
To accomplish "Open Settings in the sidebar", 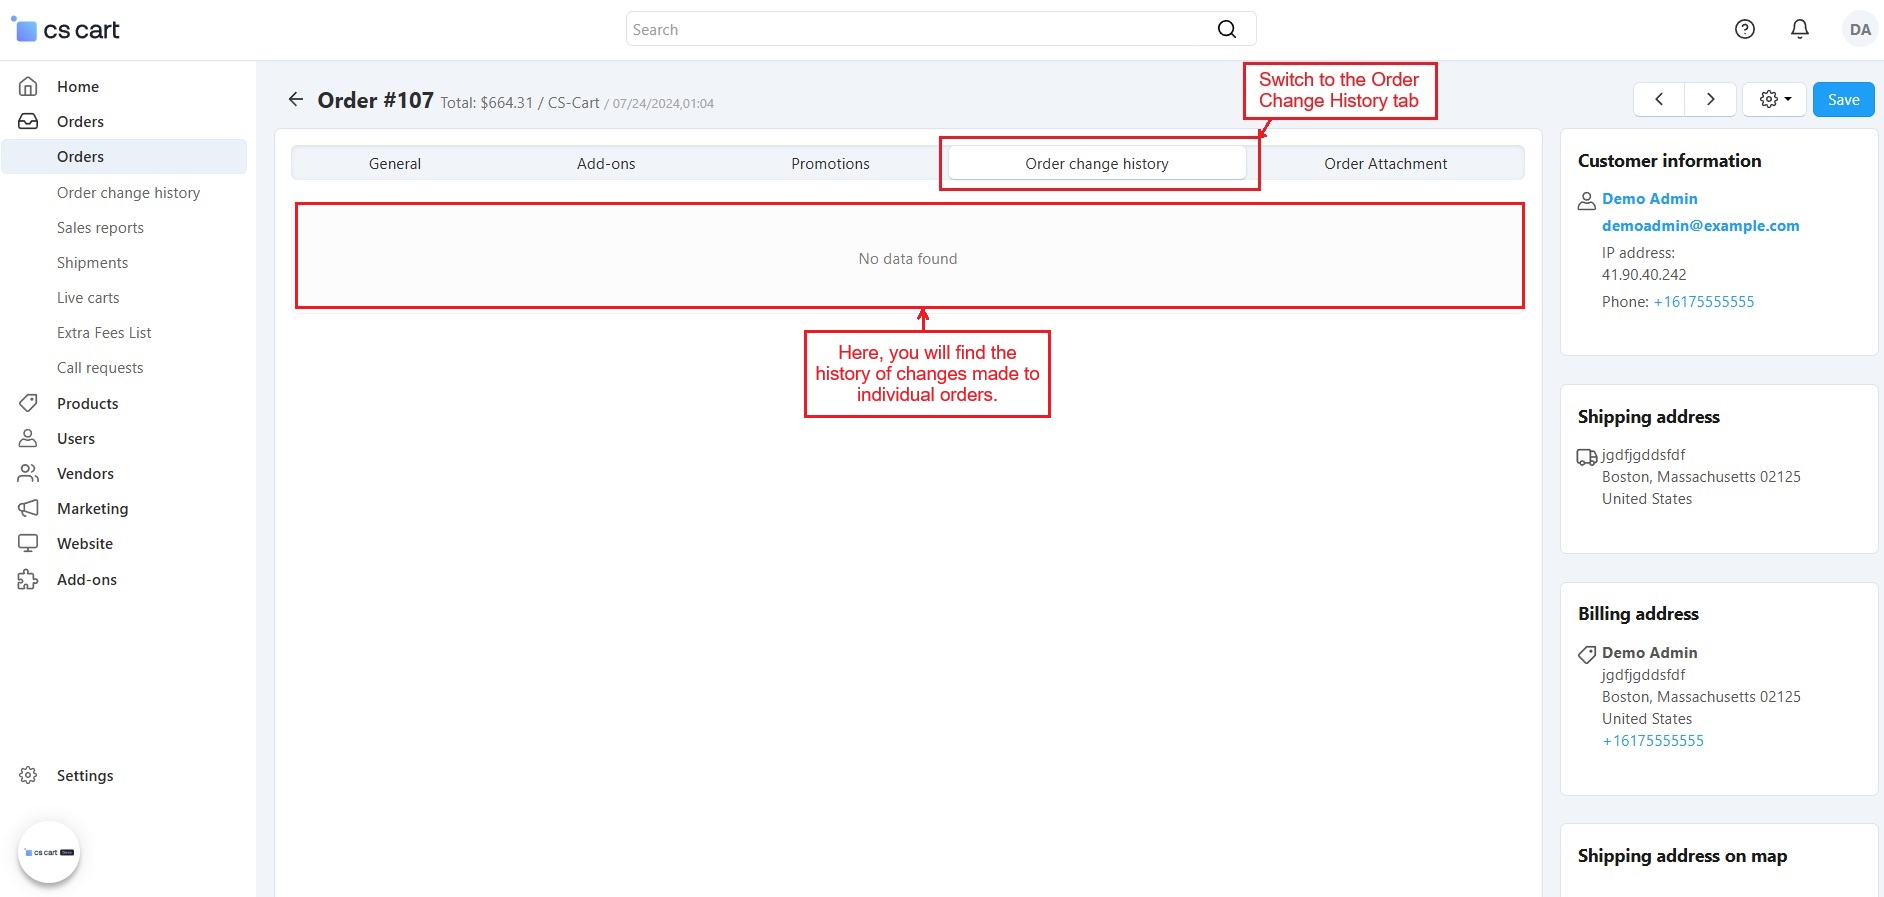I will point(85,776).
